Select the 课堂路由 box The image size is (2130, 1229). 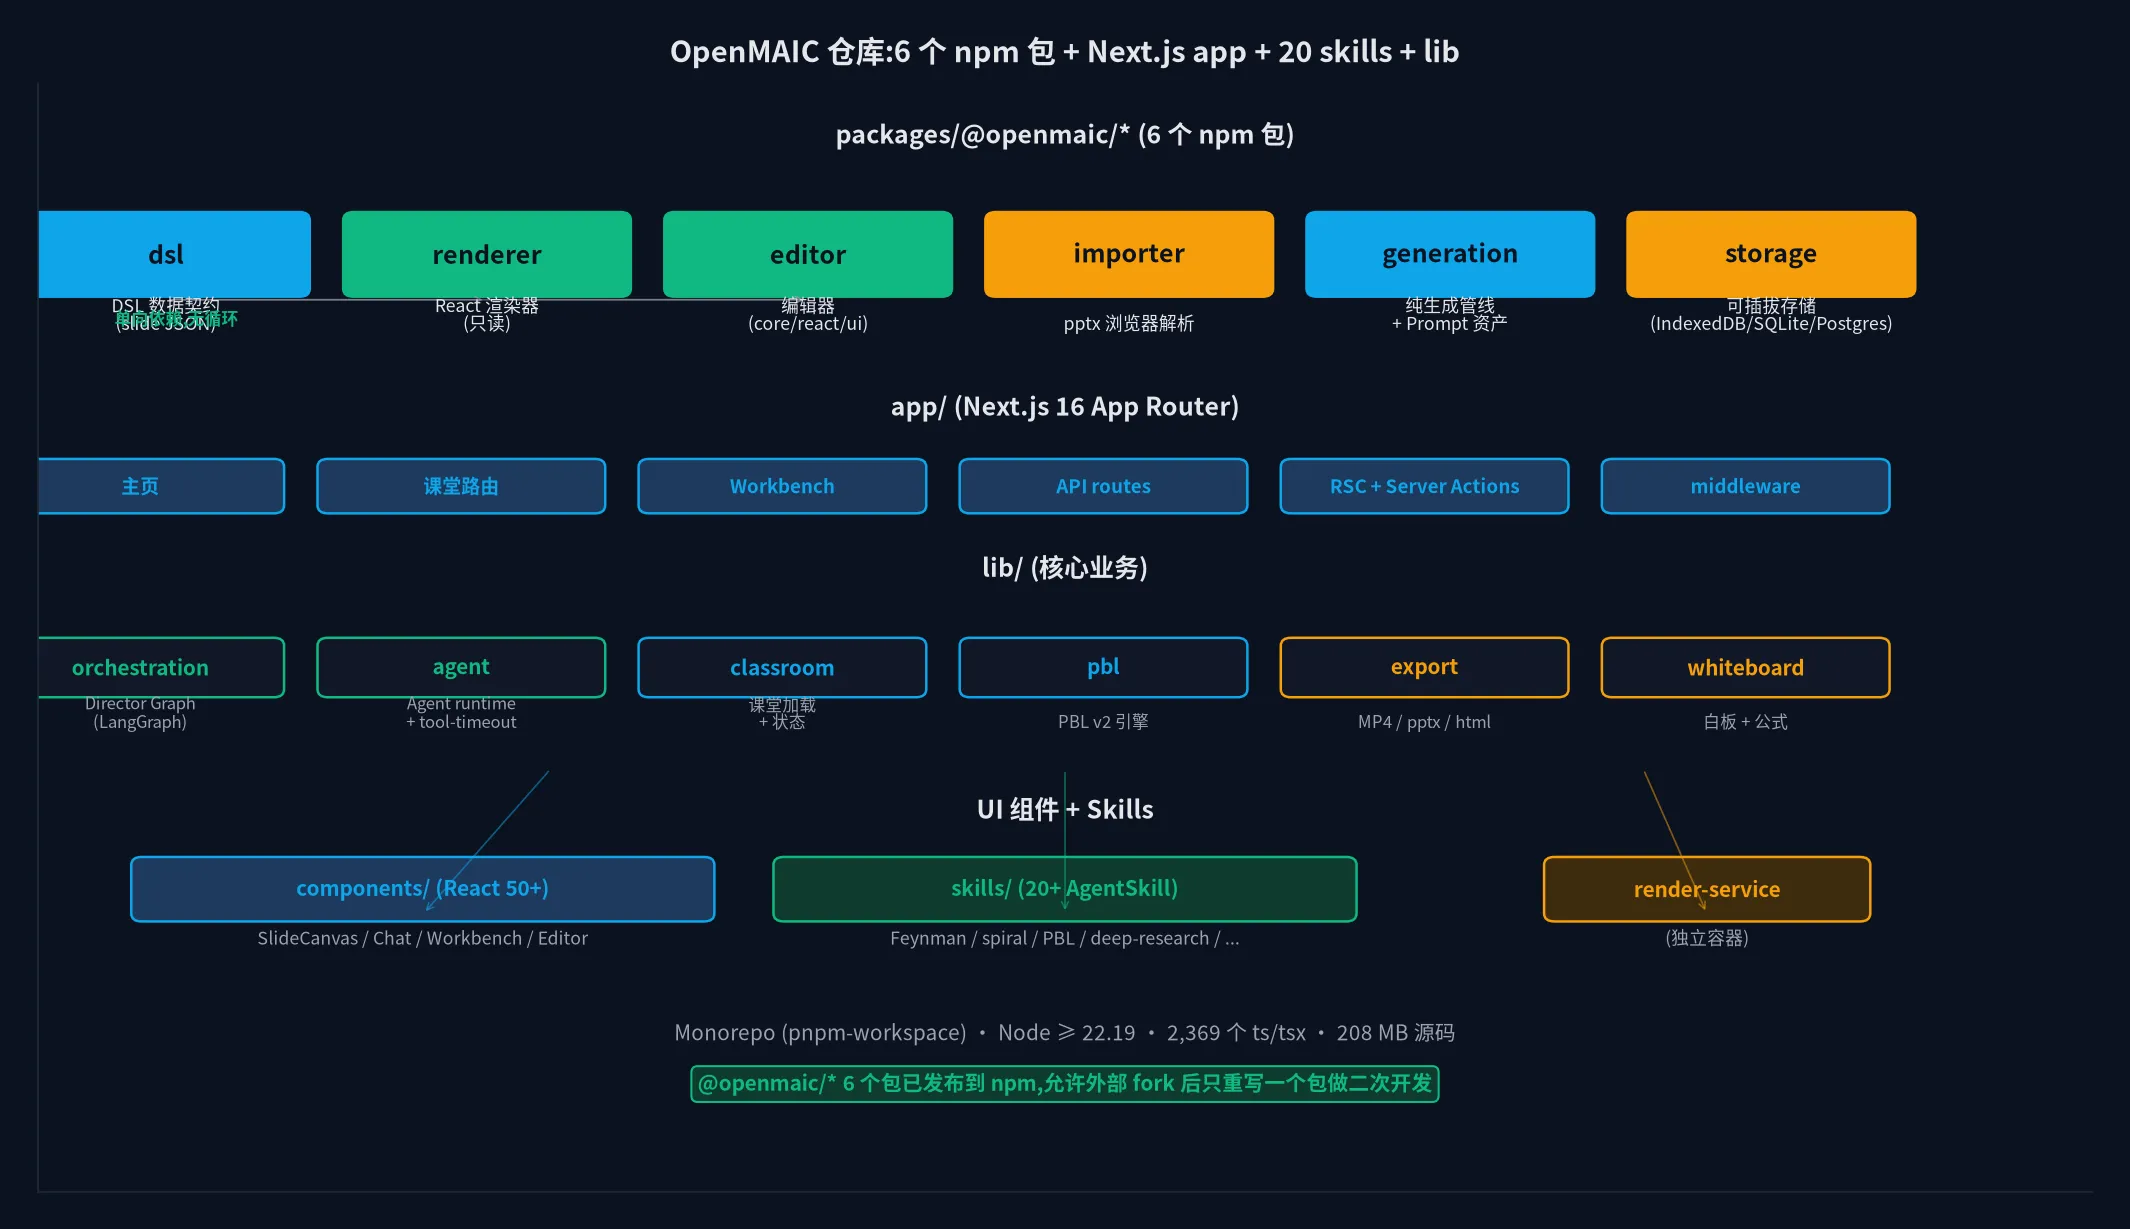click(x=461, y=486)
